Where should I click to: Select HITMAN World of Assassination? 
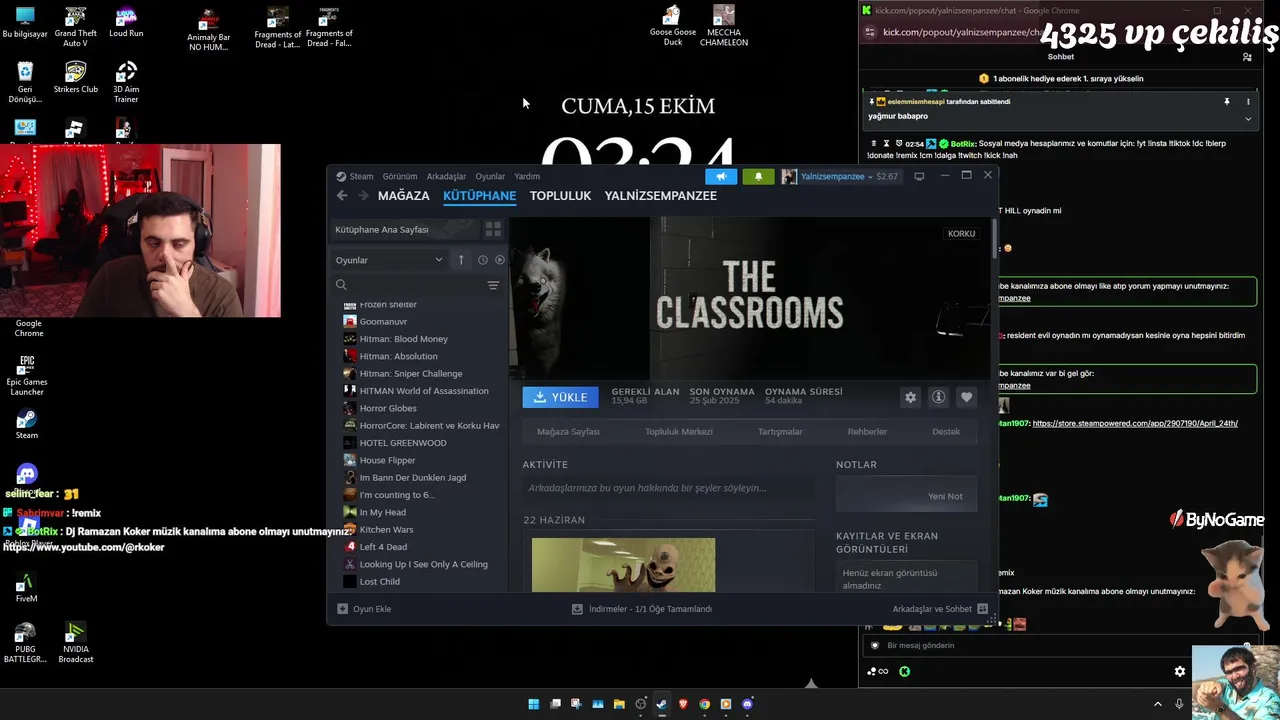424,391
